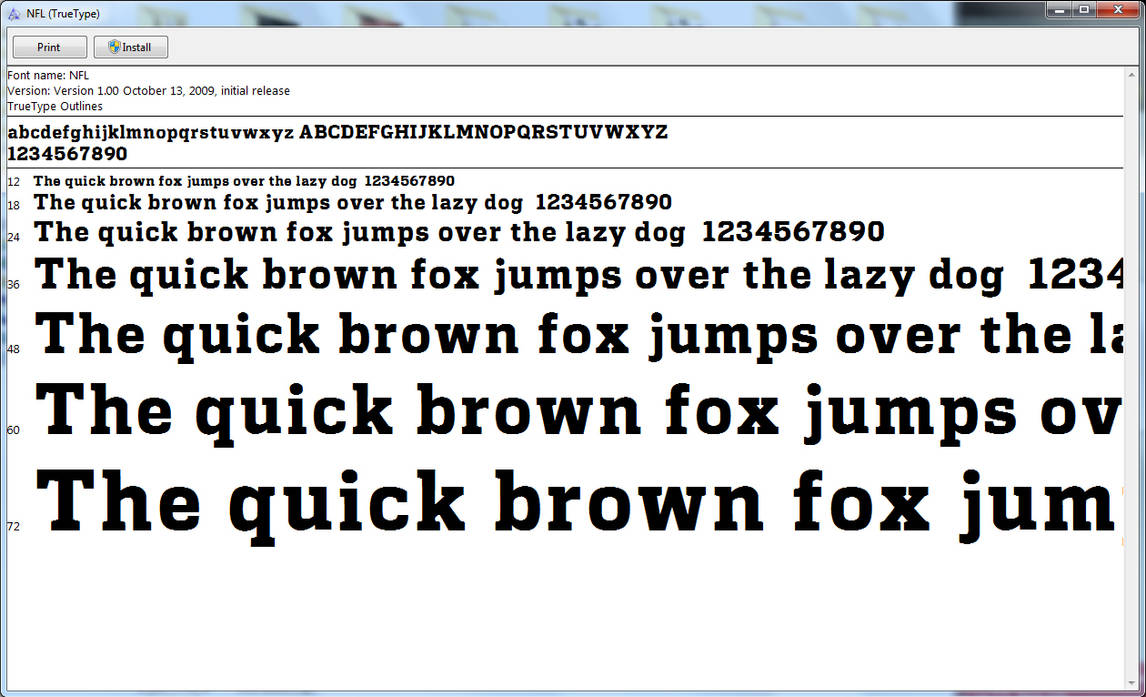Click the font viewer title bar icon
The height and width of the screenshot is (697, 1146).
14,13
